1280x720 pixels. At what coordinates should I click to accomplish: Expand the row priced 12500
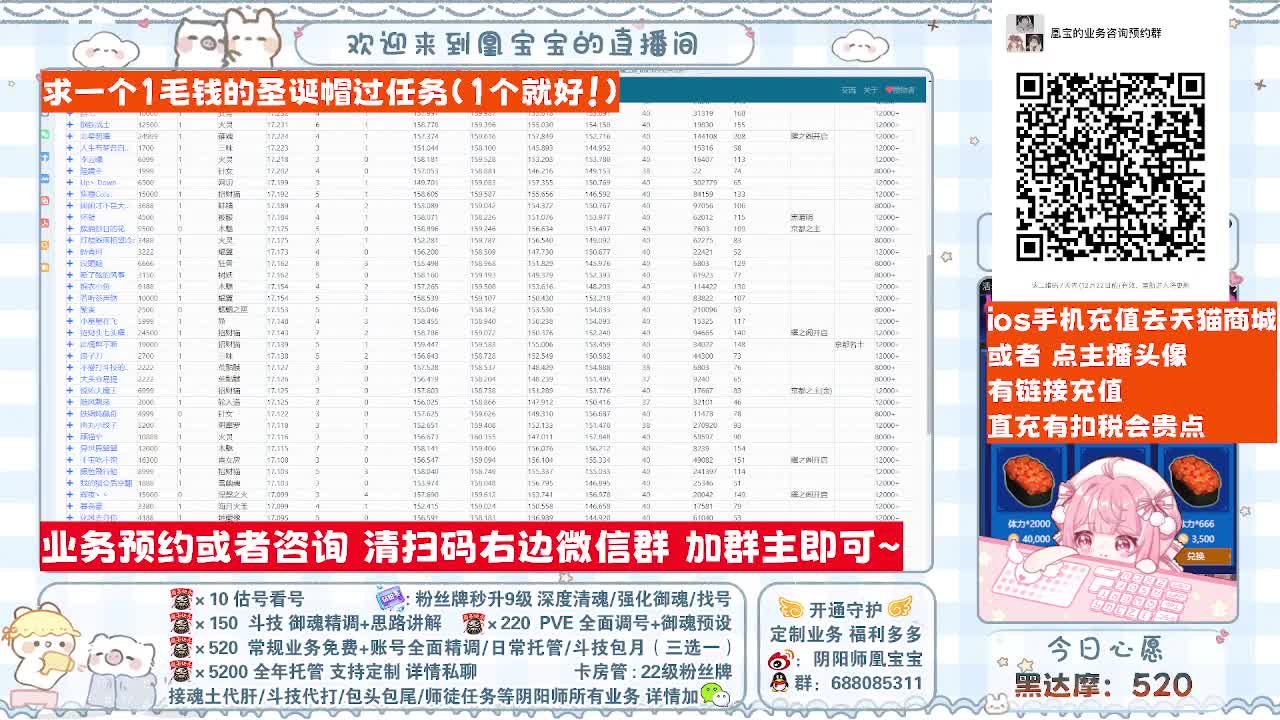point(70,125)
